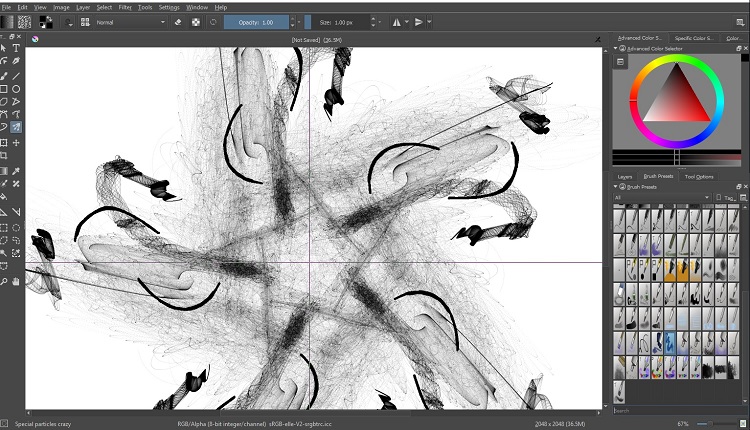
Task: Select the Text tool in toolbox
Action: [x=17, y=48]
